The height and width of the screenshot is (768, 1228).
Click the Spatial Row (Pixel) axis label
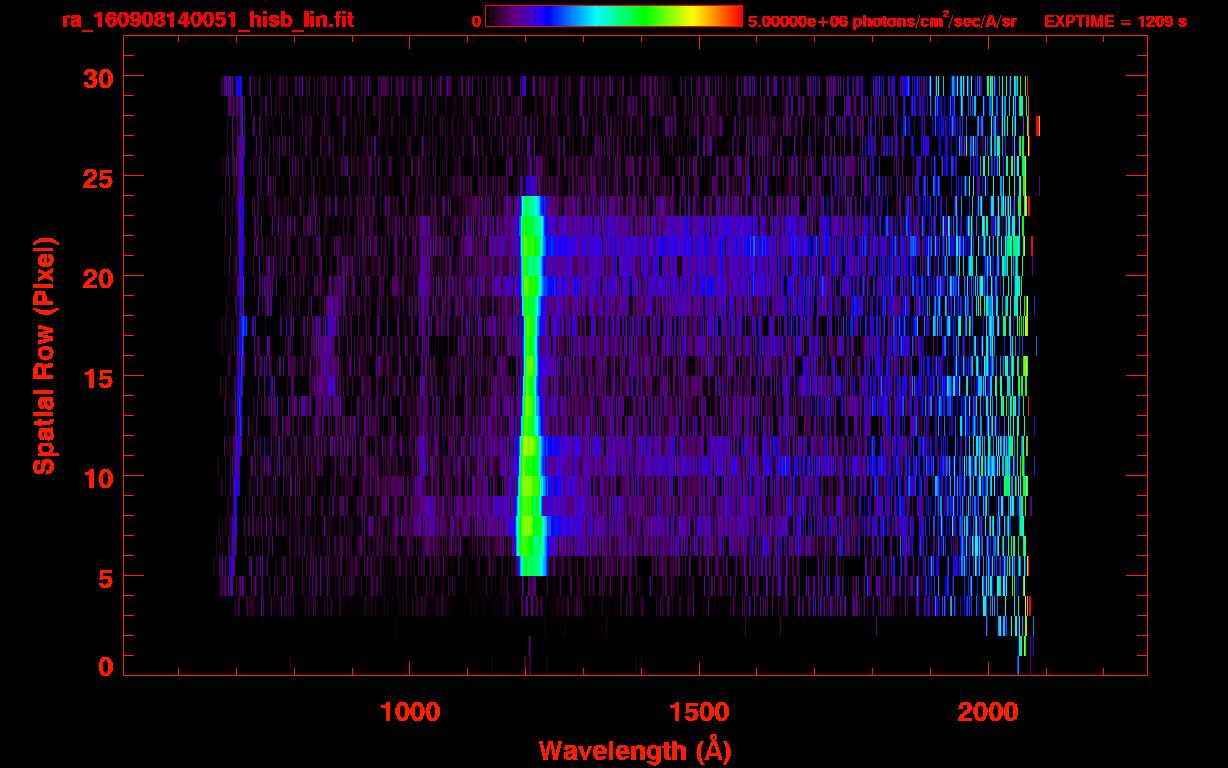pyautogui.click(x=44, y=356)
